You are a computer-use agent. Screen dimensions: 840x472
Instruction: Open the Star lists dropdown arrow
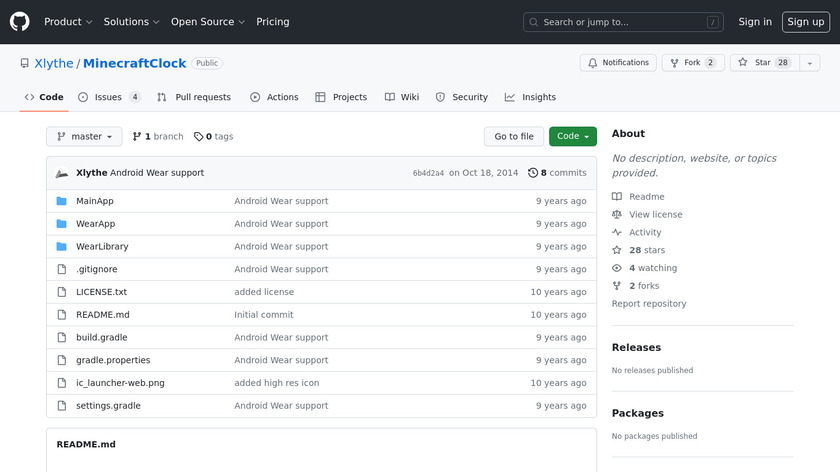pos(808,63)
